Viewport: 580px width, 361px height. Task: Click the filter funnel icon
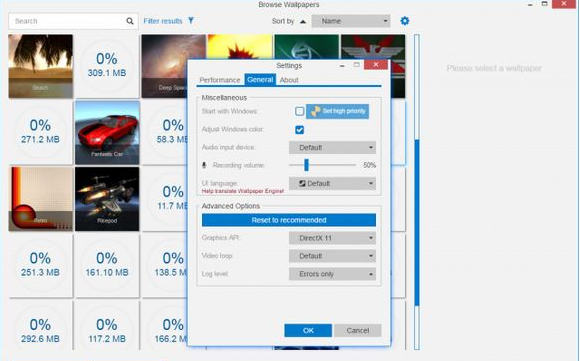(191, 20)
